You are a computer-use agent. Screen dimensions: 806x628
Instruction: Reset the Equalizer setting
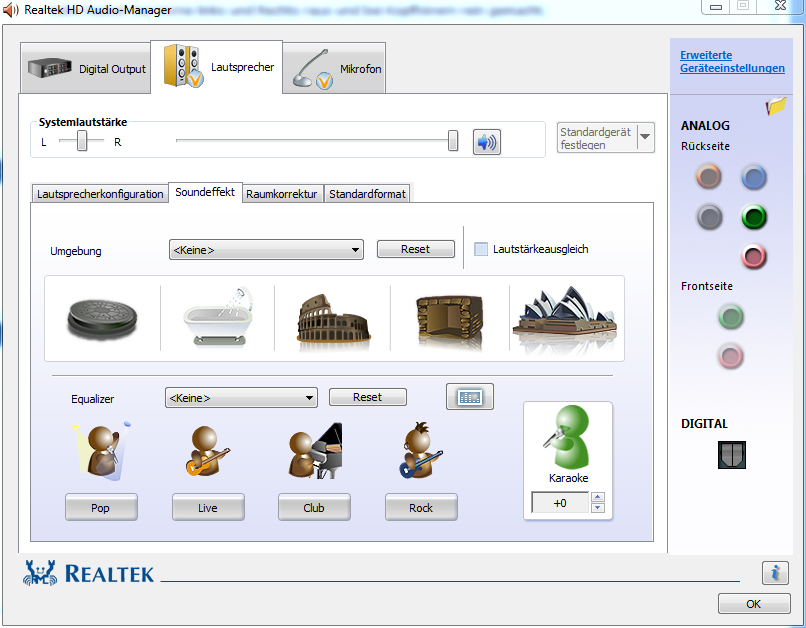tap(368, 397)
